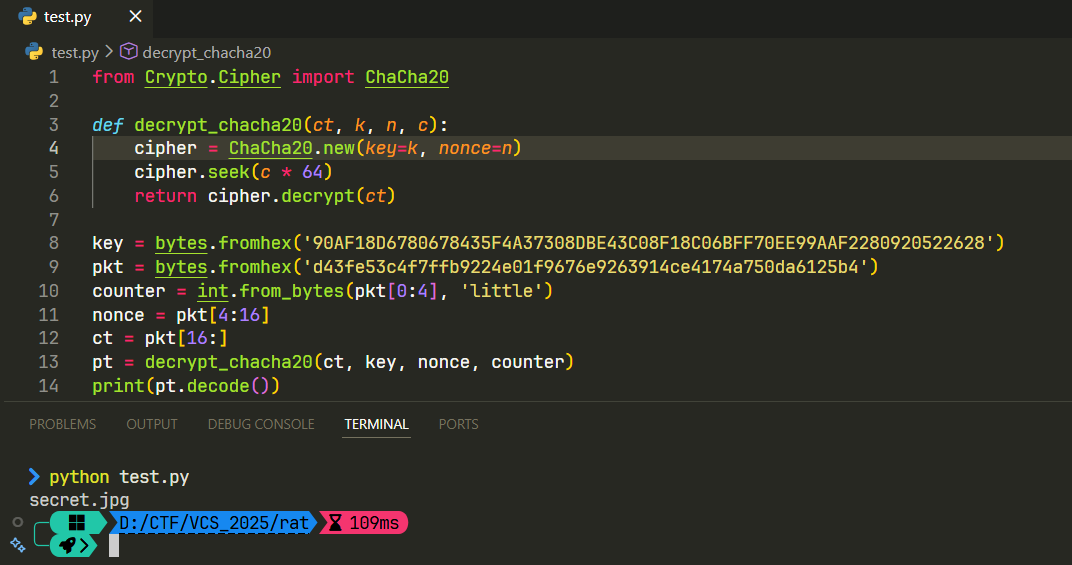Open the OUTPUT panel tab

pyautogui.click(x=152, y=424)
